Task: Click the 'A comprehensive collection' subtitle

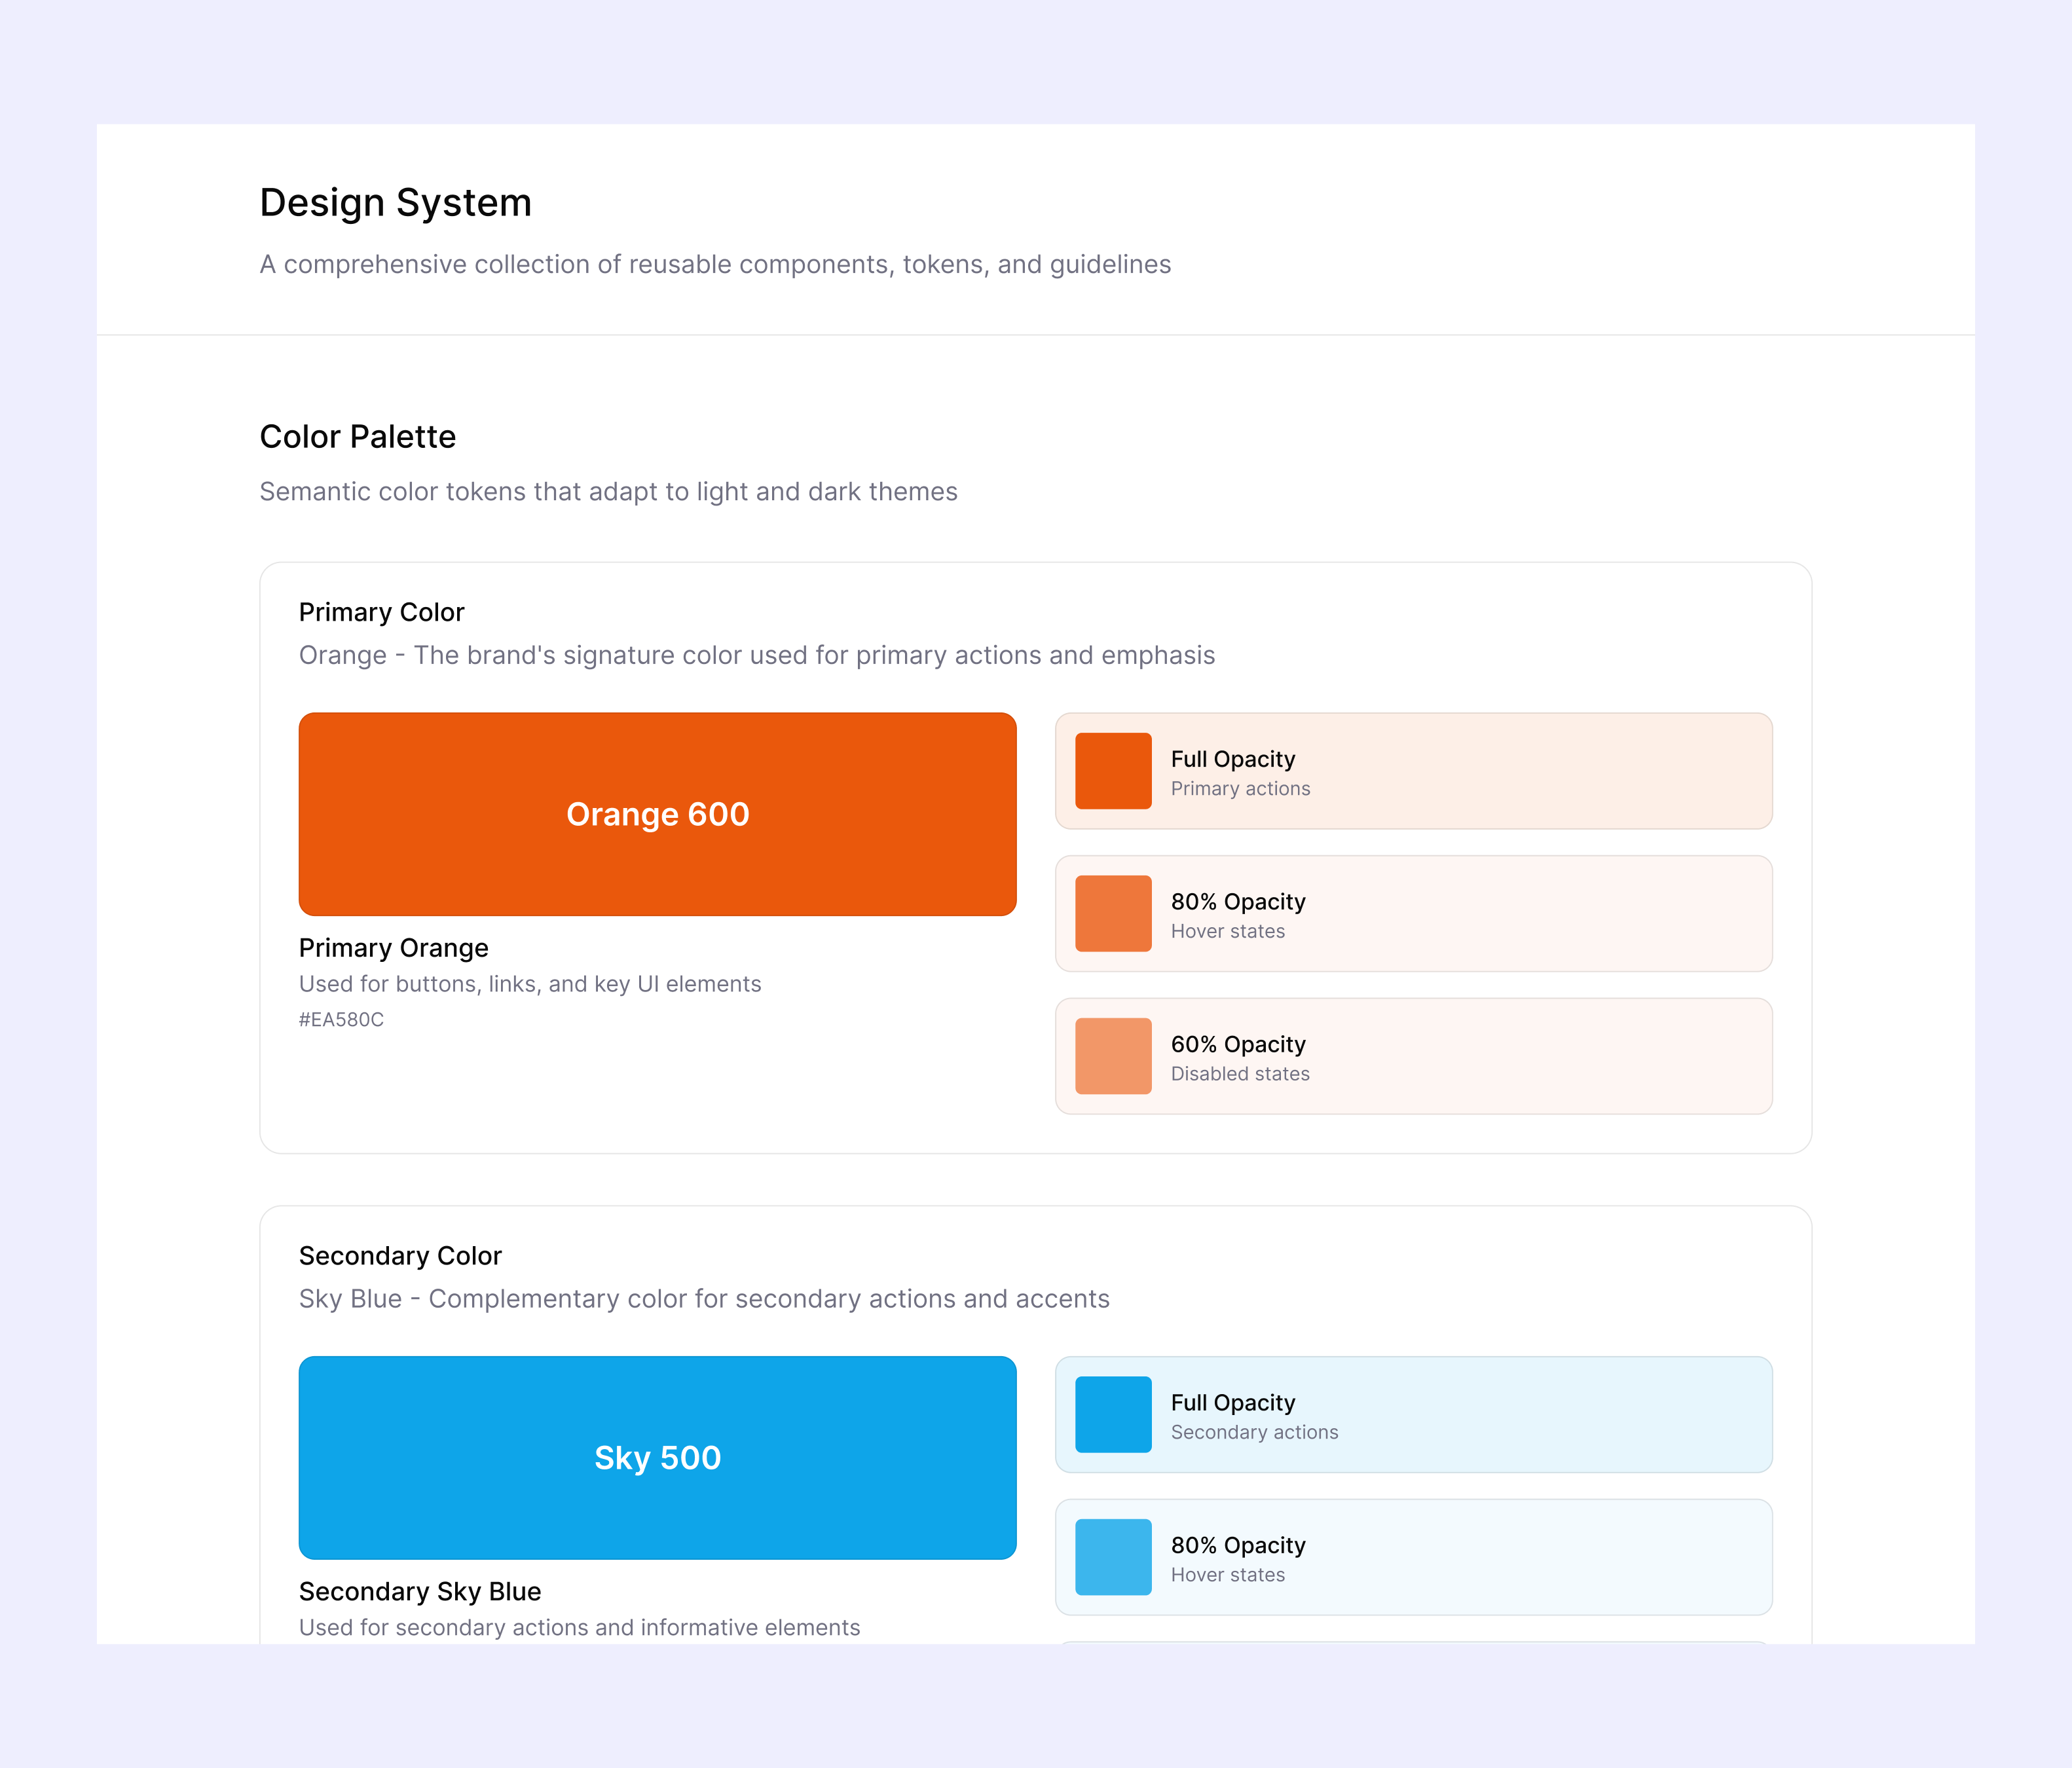Action: [715, 264]
